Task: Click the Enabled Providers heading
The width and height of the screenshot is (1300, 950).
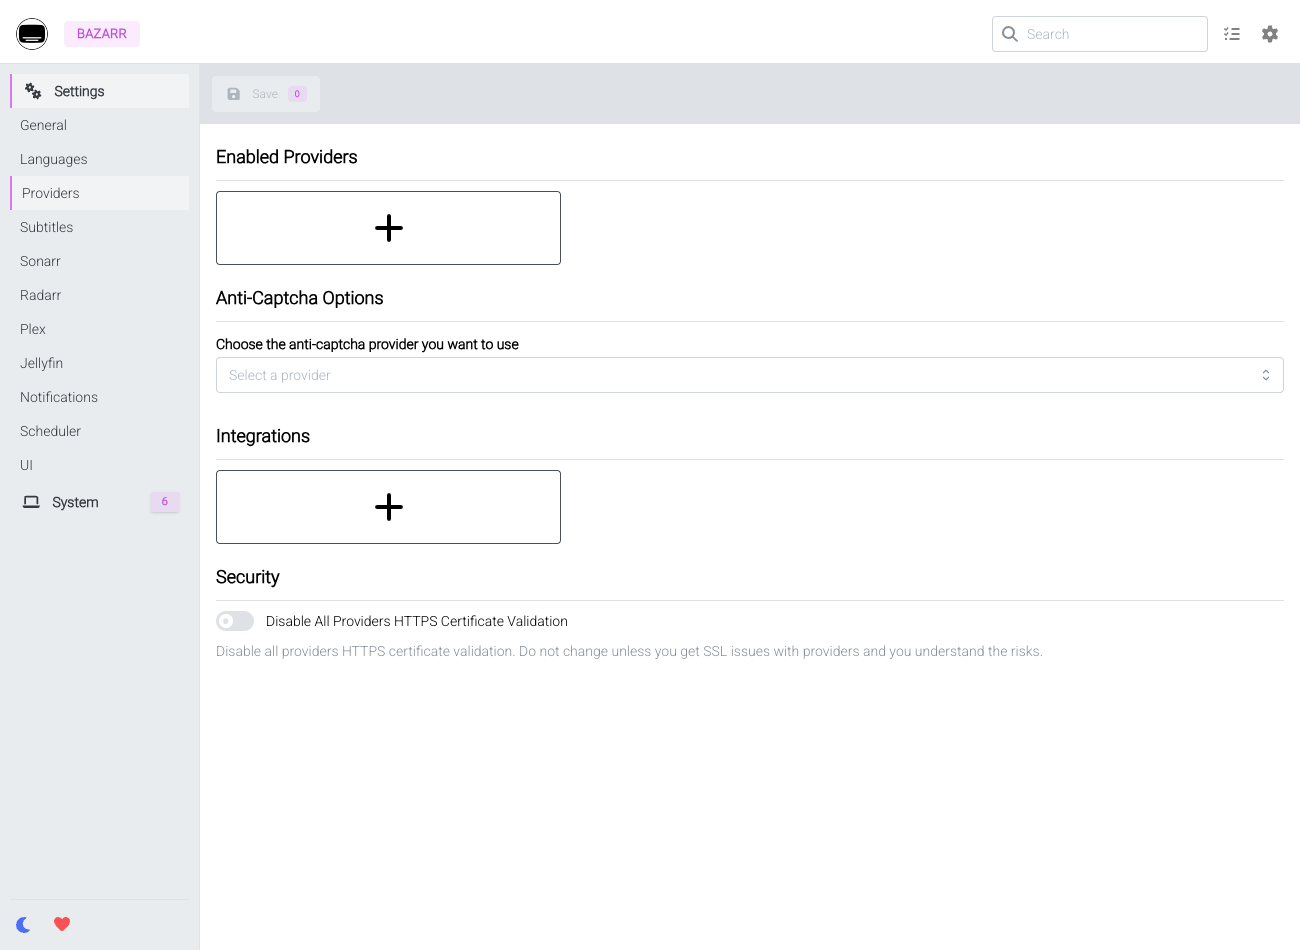Action: point(287,157)
